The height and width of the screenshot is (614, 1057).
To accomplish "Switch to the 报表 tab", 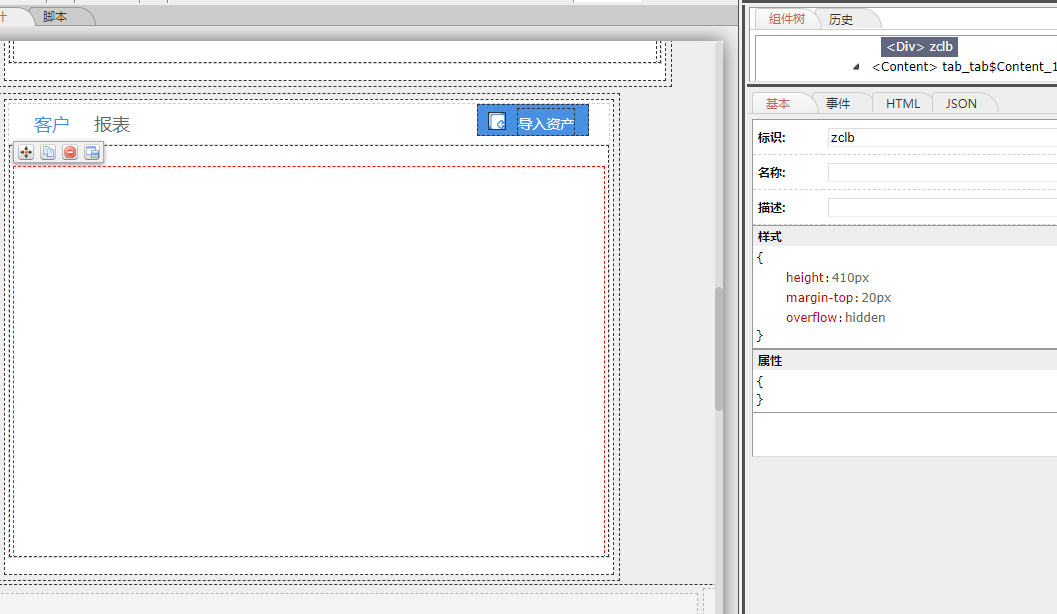I will click(x=112, y=125).
